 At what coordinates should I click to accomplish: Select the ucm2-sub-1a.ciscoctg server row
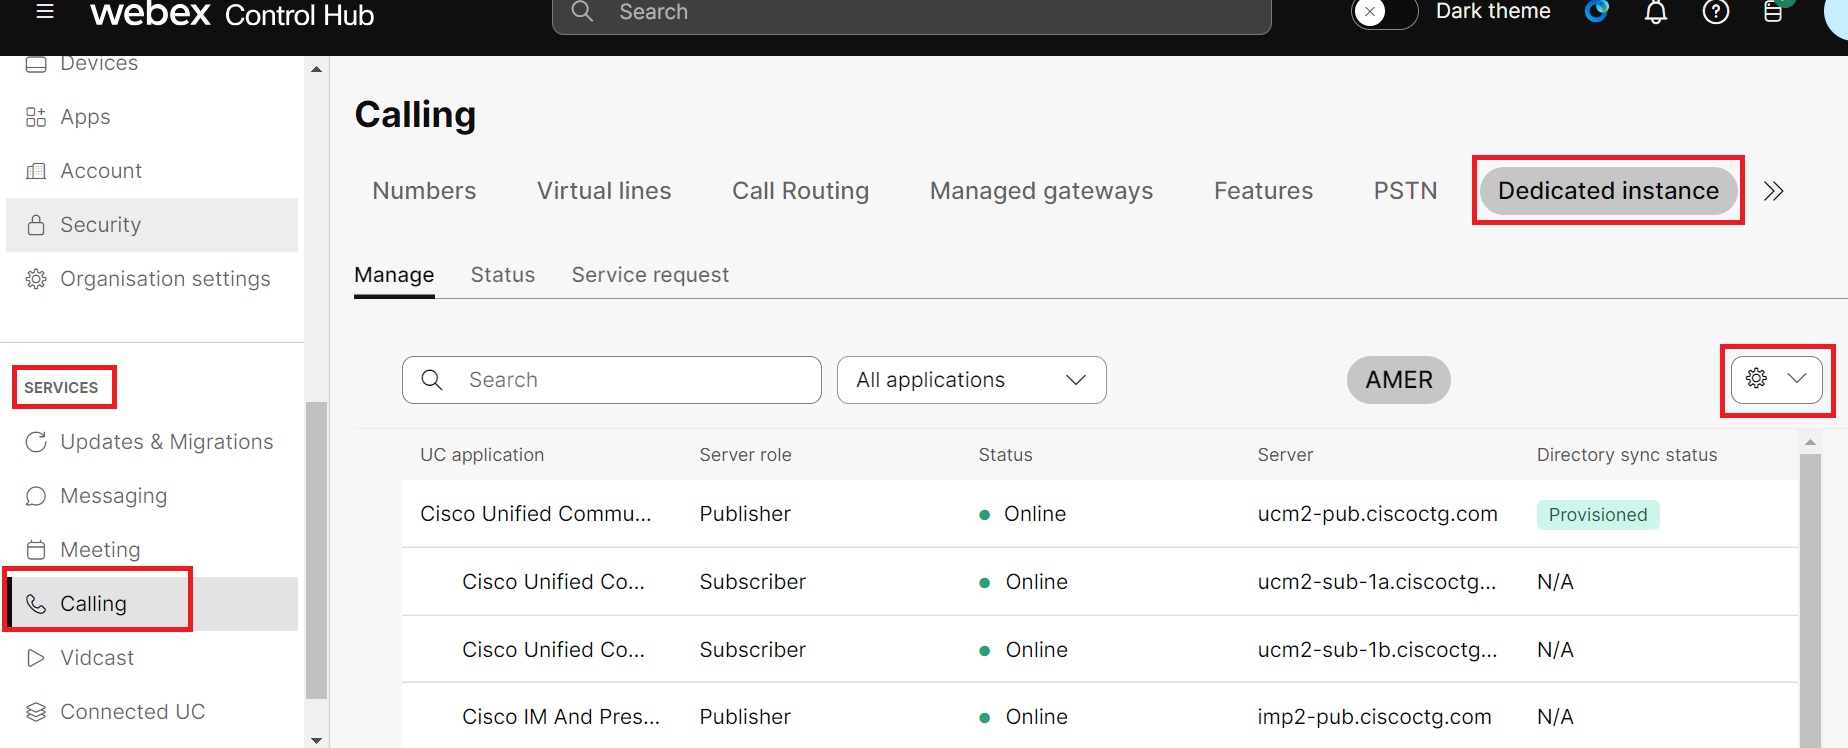1099,582
